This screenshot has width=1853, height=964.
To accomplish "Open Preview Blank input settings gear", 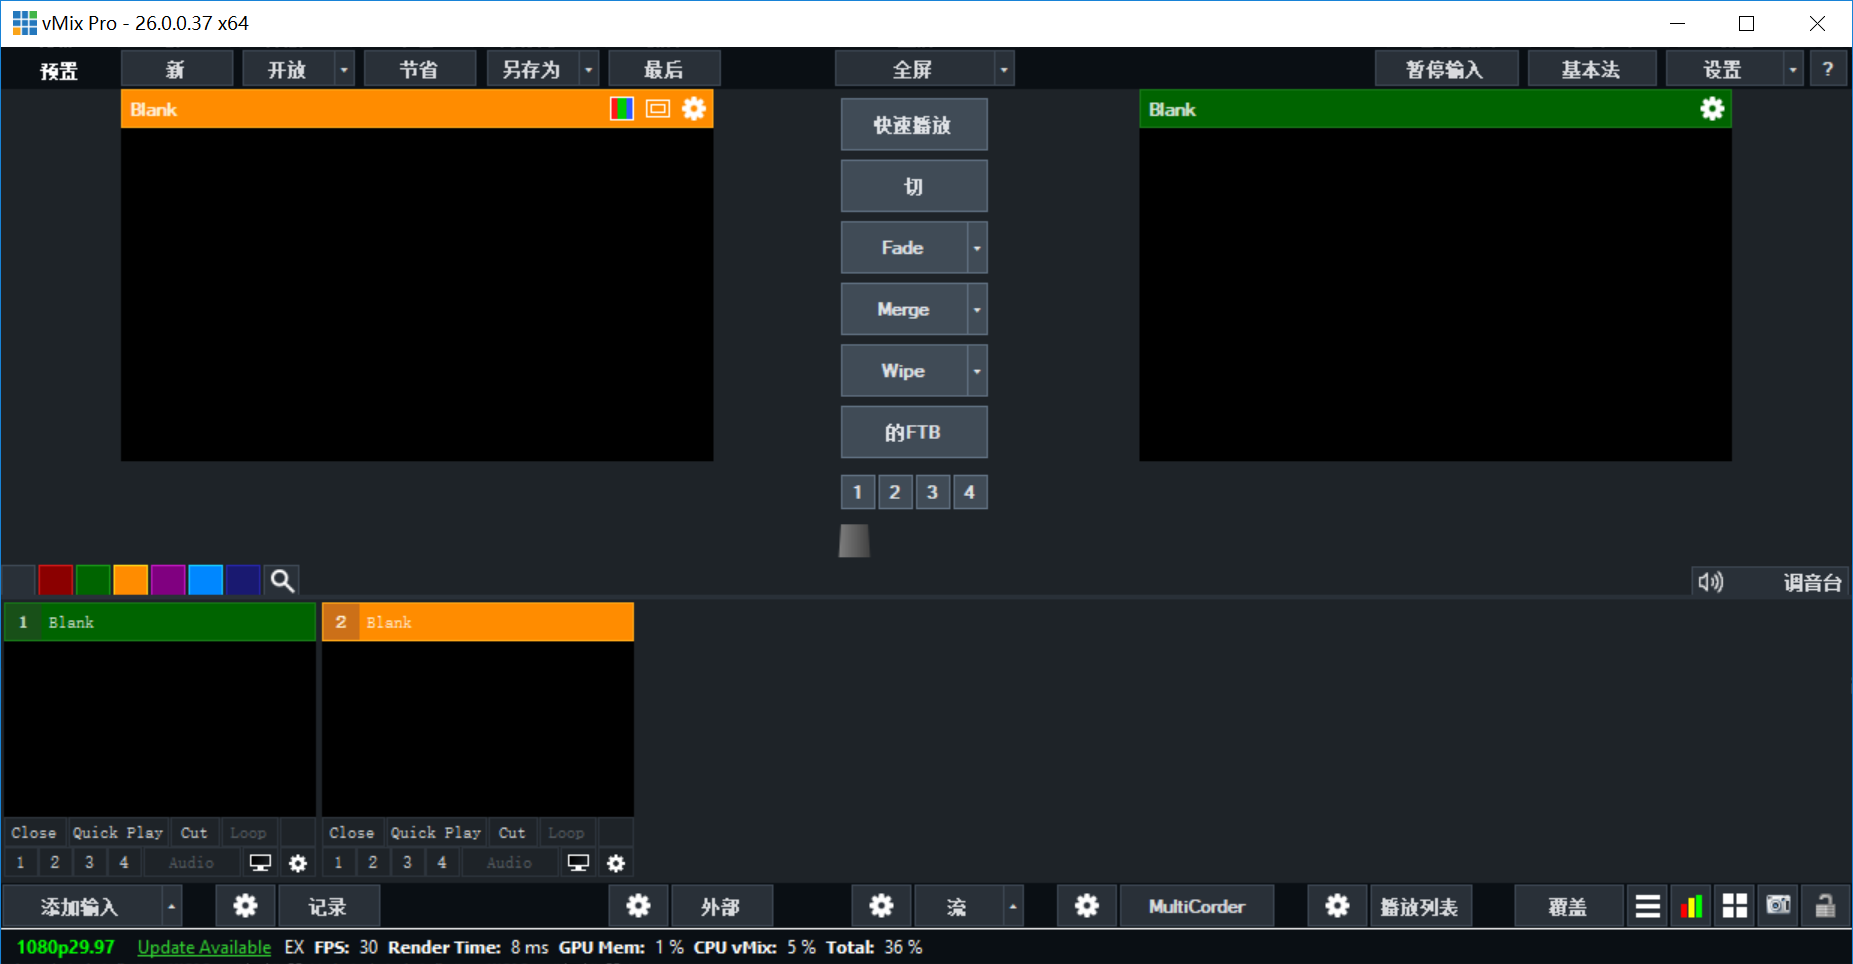I will click(x=694, y=109).
